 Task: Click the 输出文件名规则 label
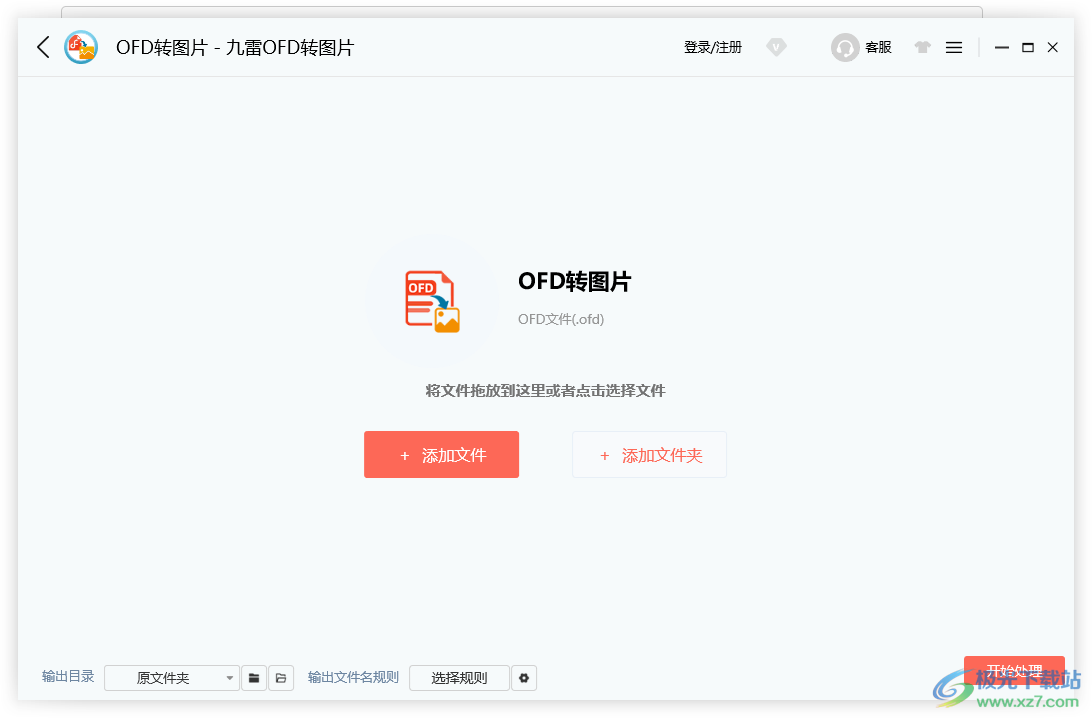(x=353, y=677)
